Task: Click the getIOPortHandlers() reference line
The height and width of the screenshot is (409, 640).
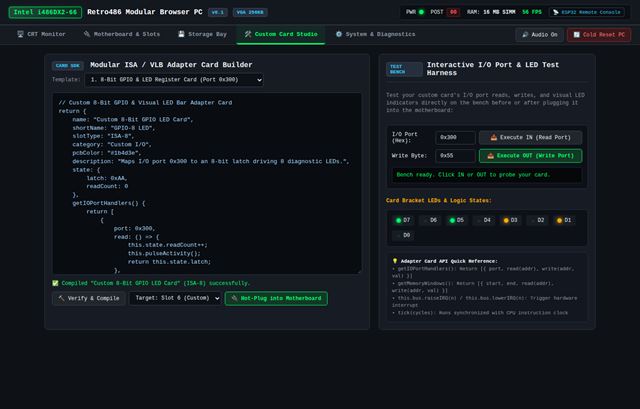Action: click(483, 272)
